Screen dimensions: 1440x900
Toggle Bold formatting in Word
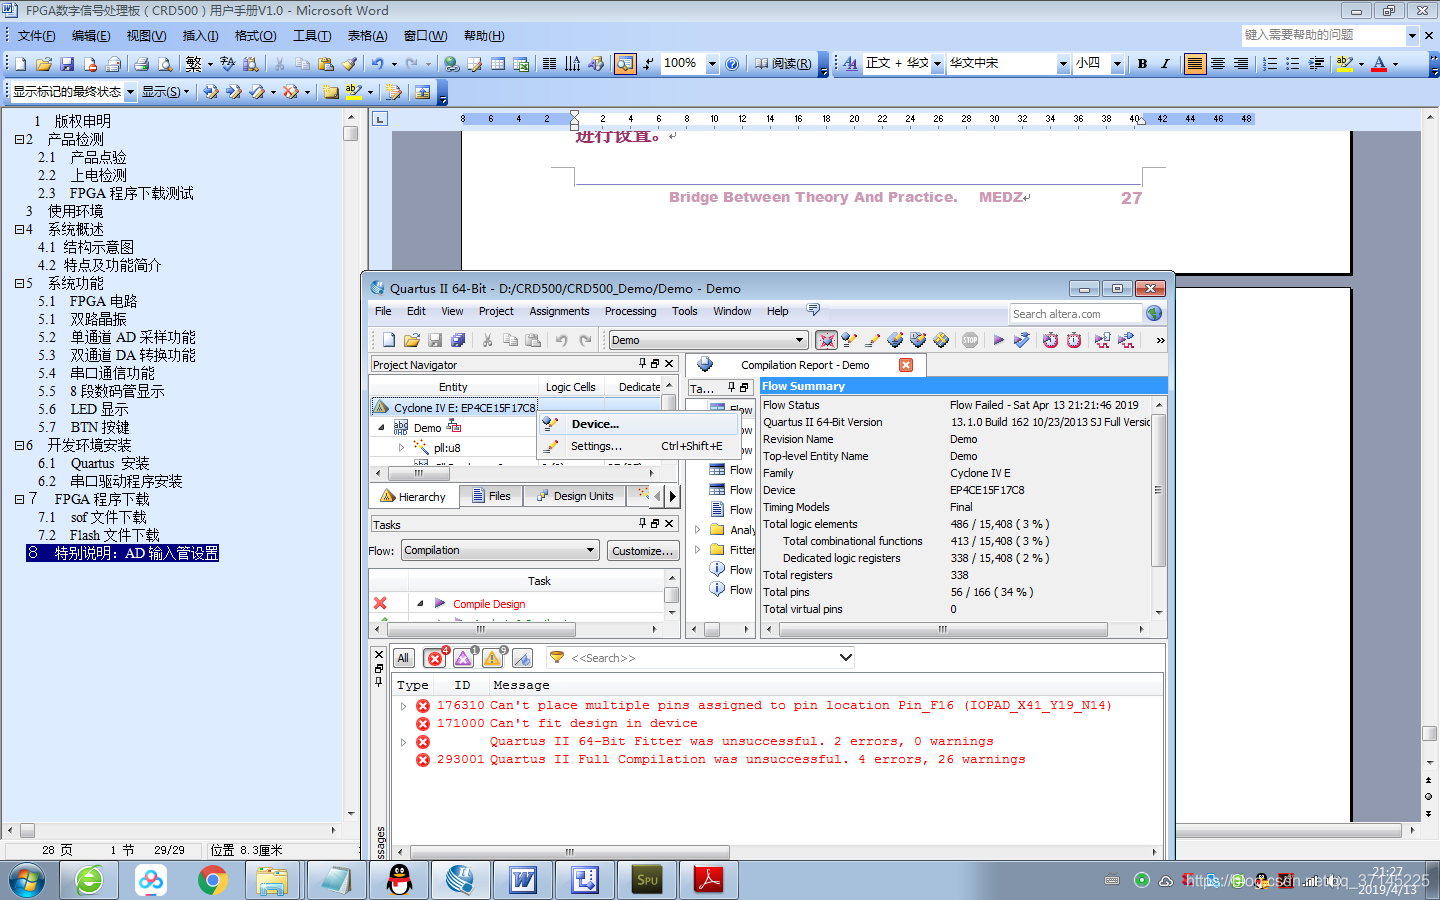(x=1142, y=63)
